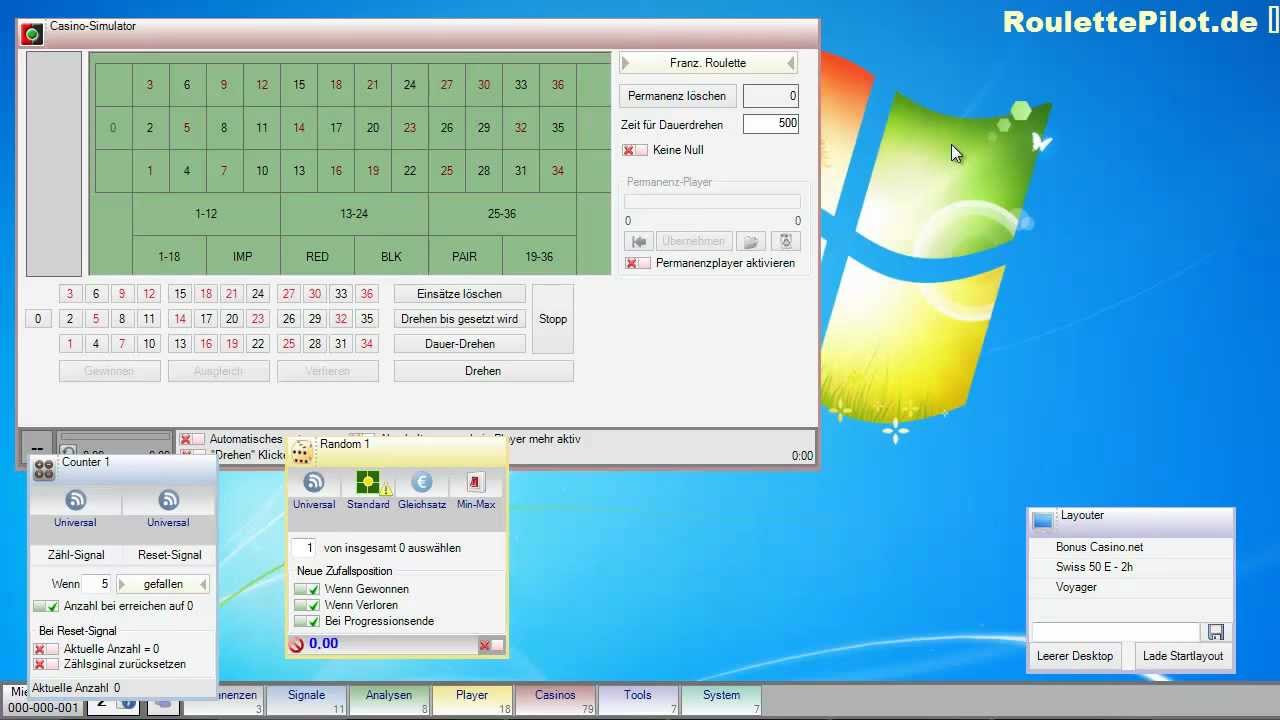Click left arrow of Franz. Roulette selector
This screenshot has height=720, width=1280.
click(625, 63)
